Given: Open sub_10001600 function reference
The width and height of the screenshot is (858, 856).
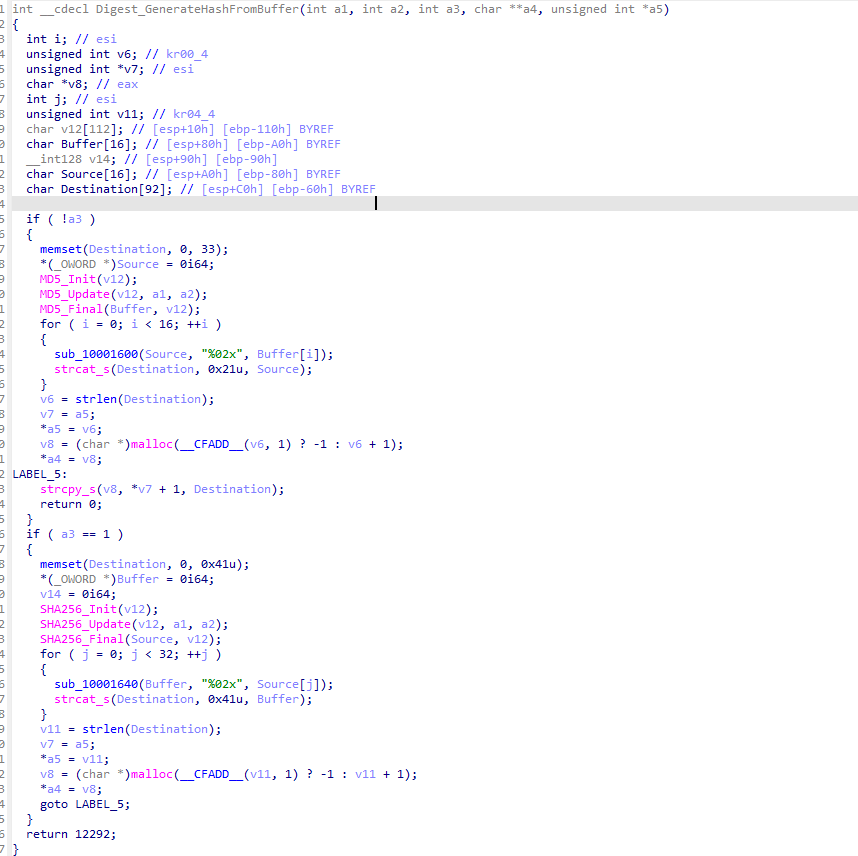Looking at the screenshot, I should 96,354.
